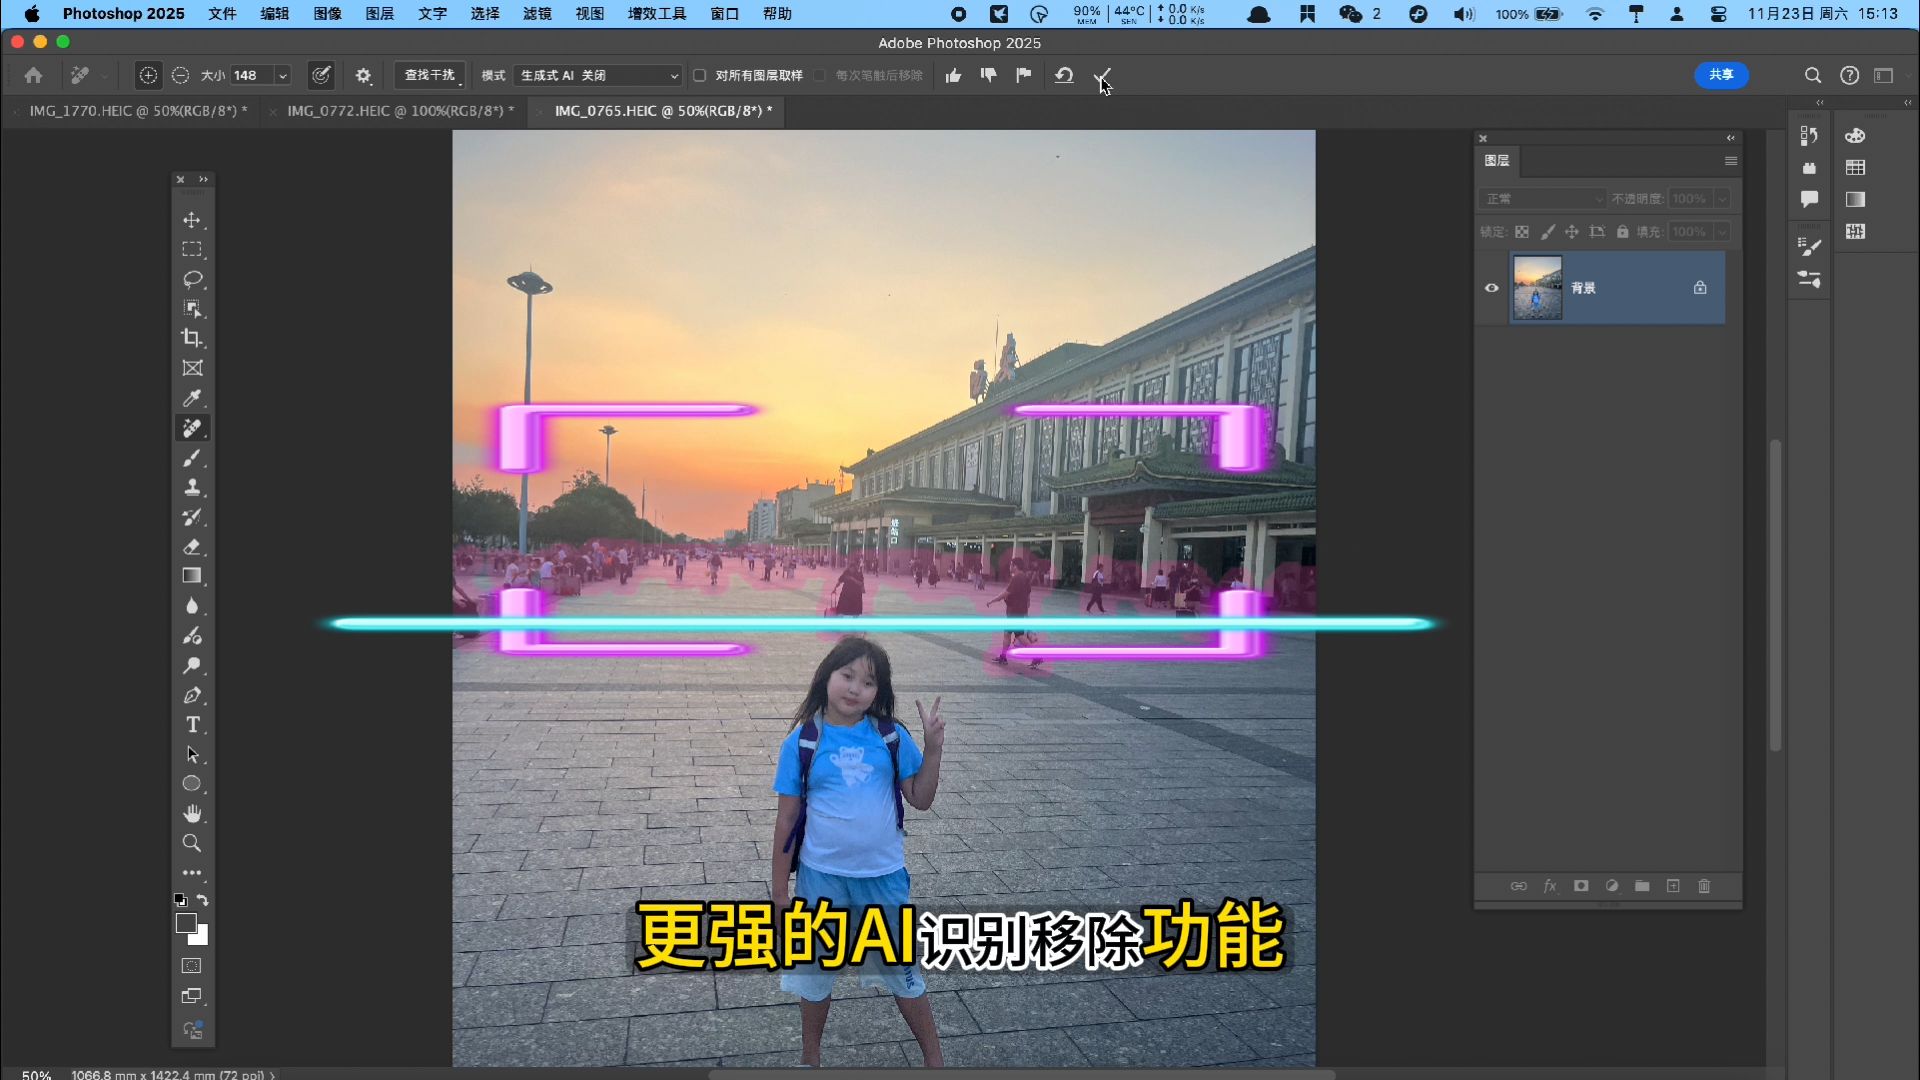Click 背景 layer thumbnail
The height and width of the screenshot is (1080, 1920).
[x=1536, y=287]
